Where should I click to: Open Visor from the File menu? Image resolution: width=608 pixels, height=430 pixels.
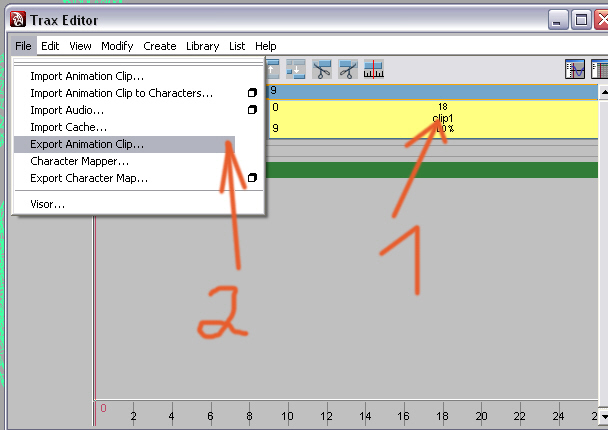tap(48, 204)
